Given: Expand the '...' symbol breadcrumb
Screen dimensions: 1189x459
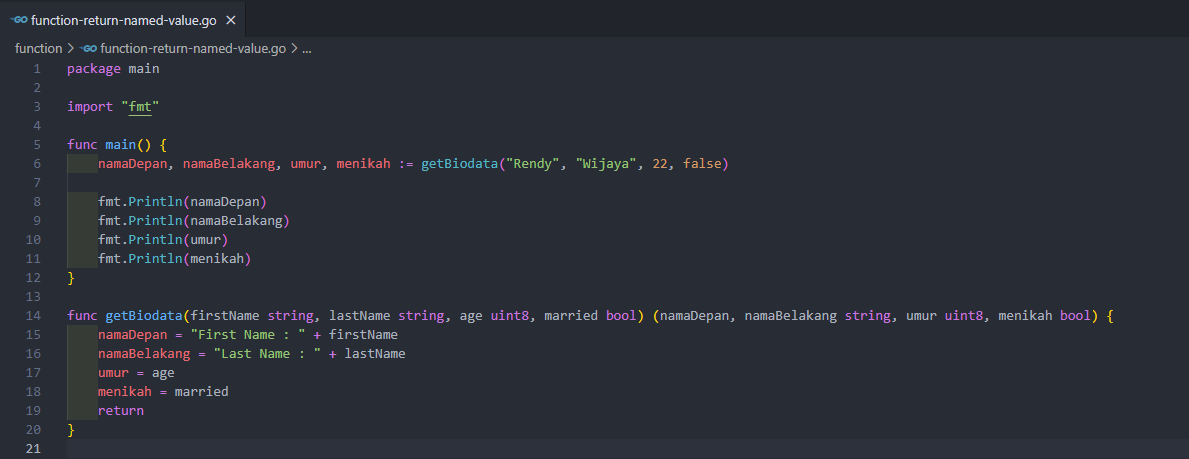Looking at the screenshot, I should point(307,49).
